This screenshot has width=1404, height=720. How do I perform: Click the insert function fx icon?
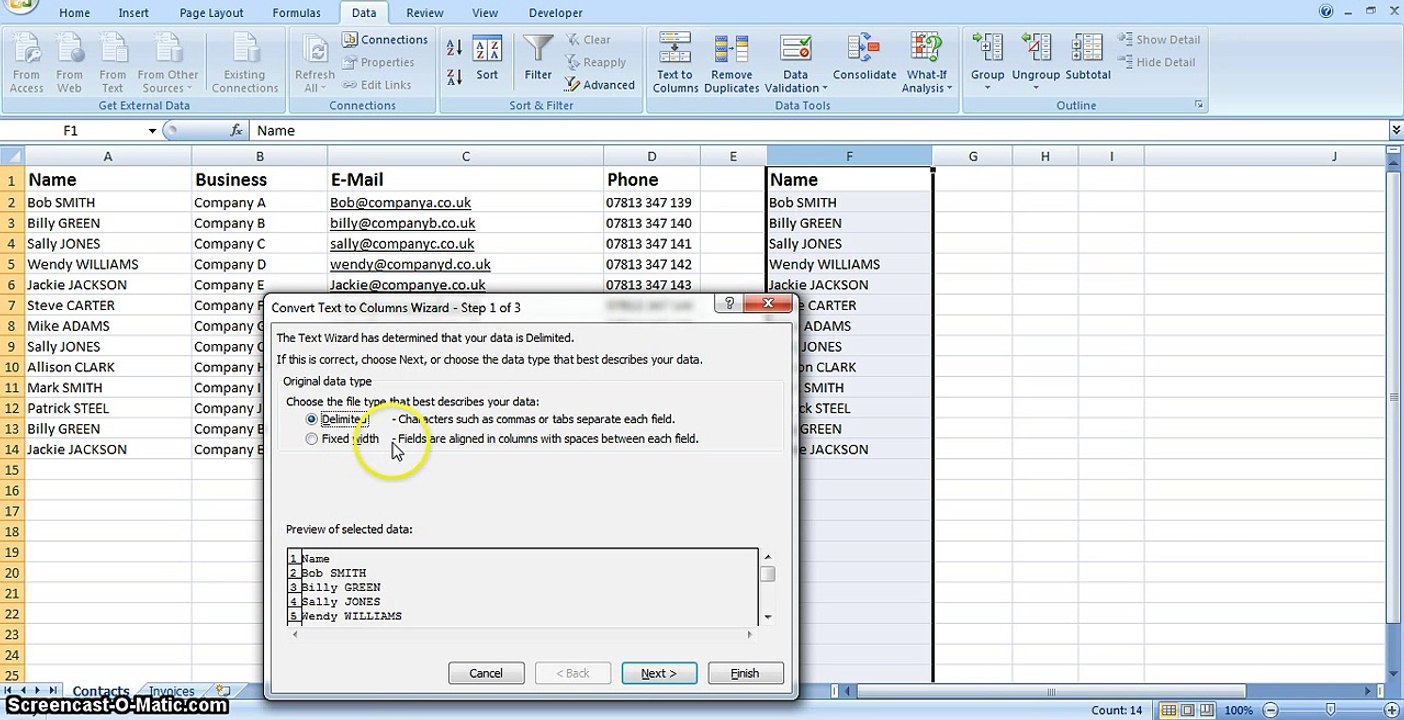236,130
